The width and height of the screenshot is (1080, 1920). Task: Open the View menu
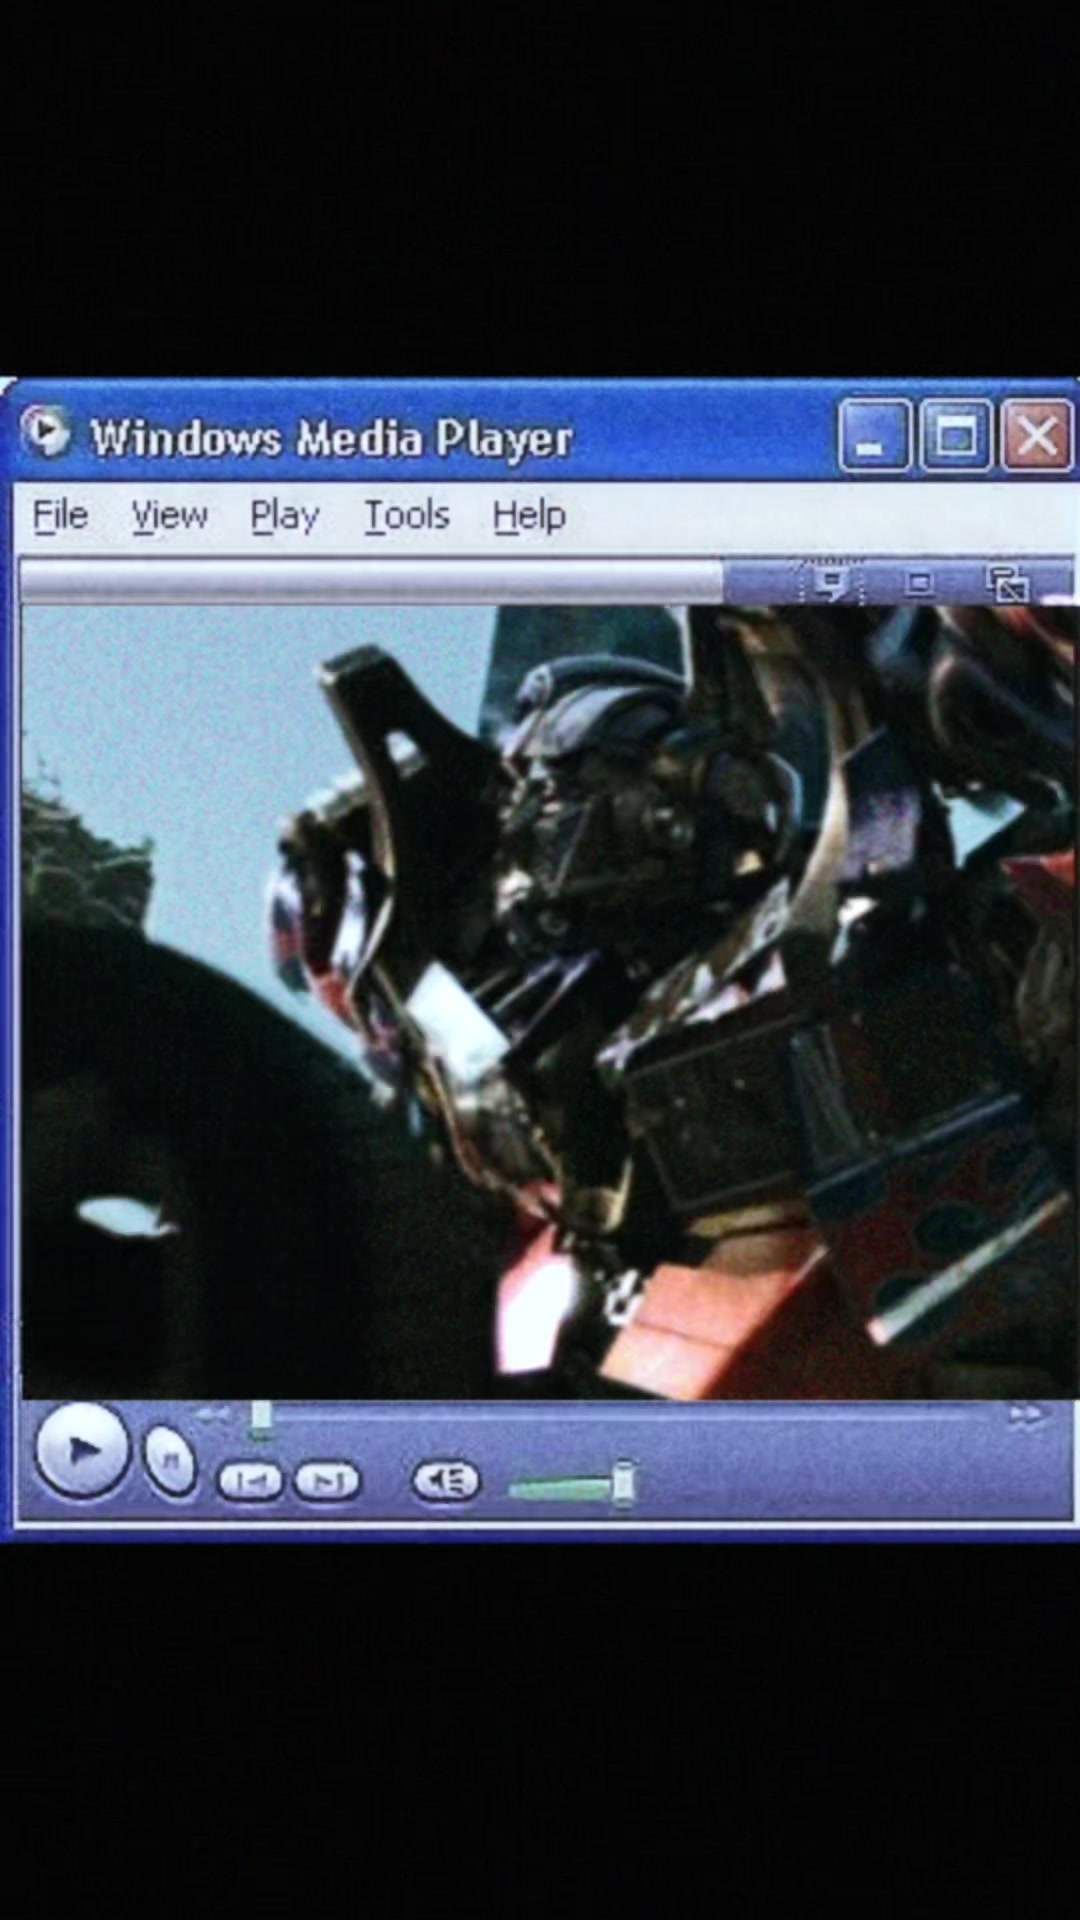click(169, 516)
